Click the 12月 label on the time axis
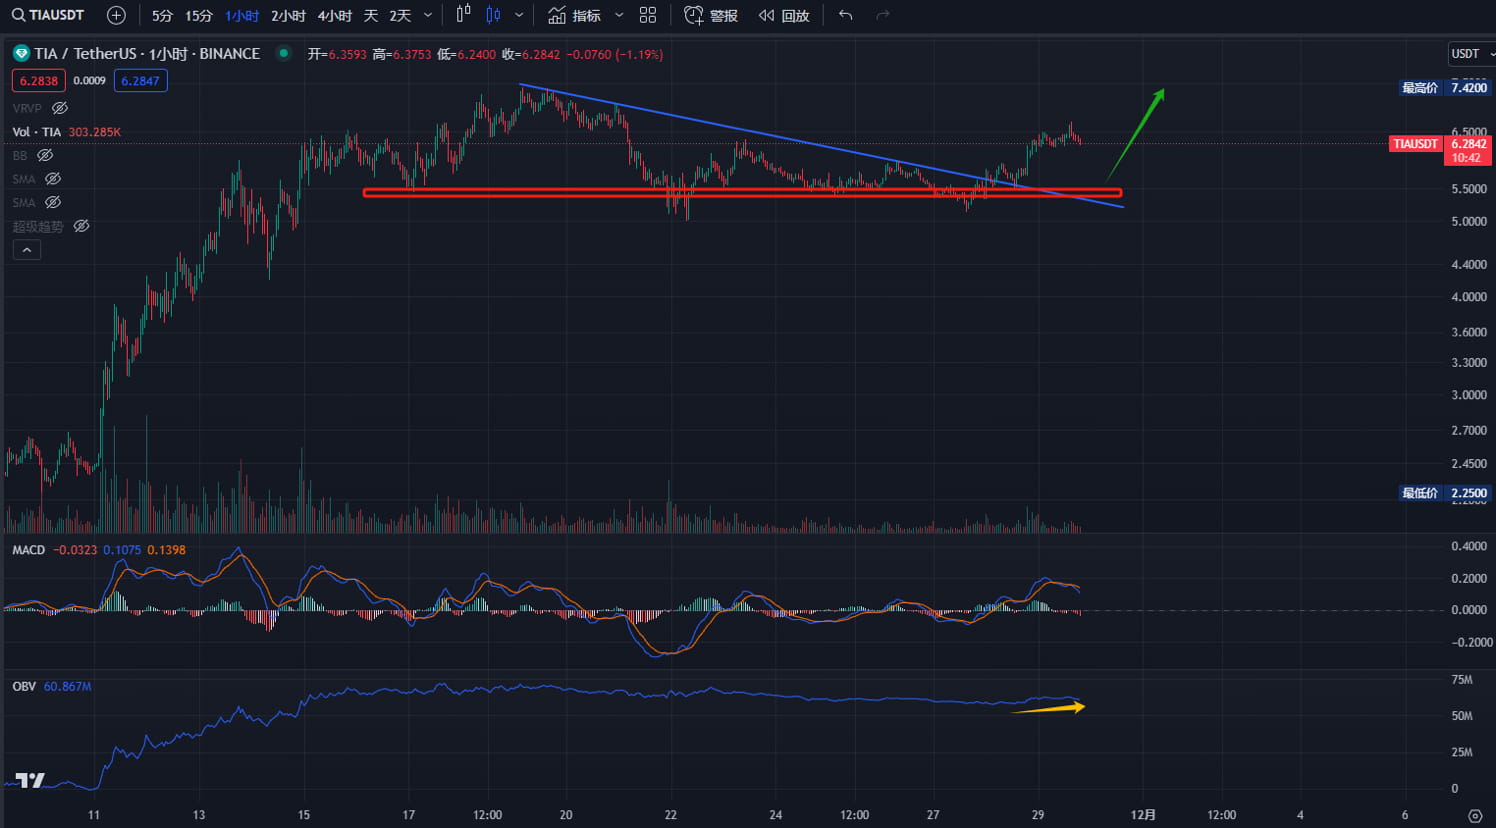 1143,815
